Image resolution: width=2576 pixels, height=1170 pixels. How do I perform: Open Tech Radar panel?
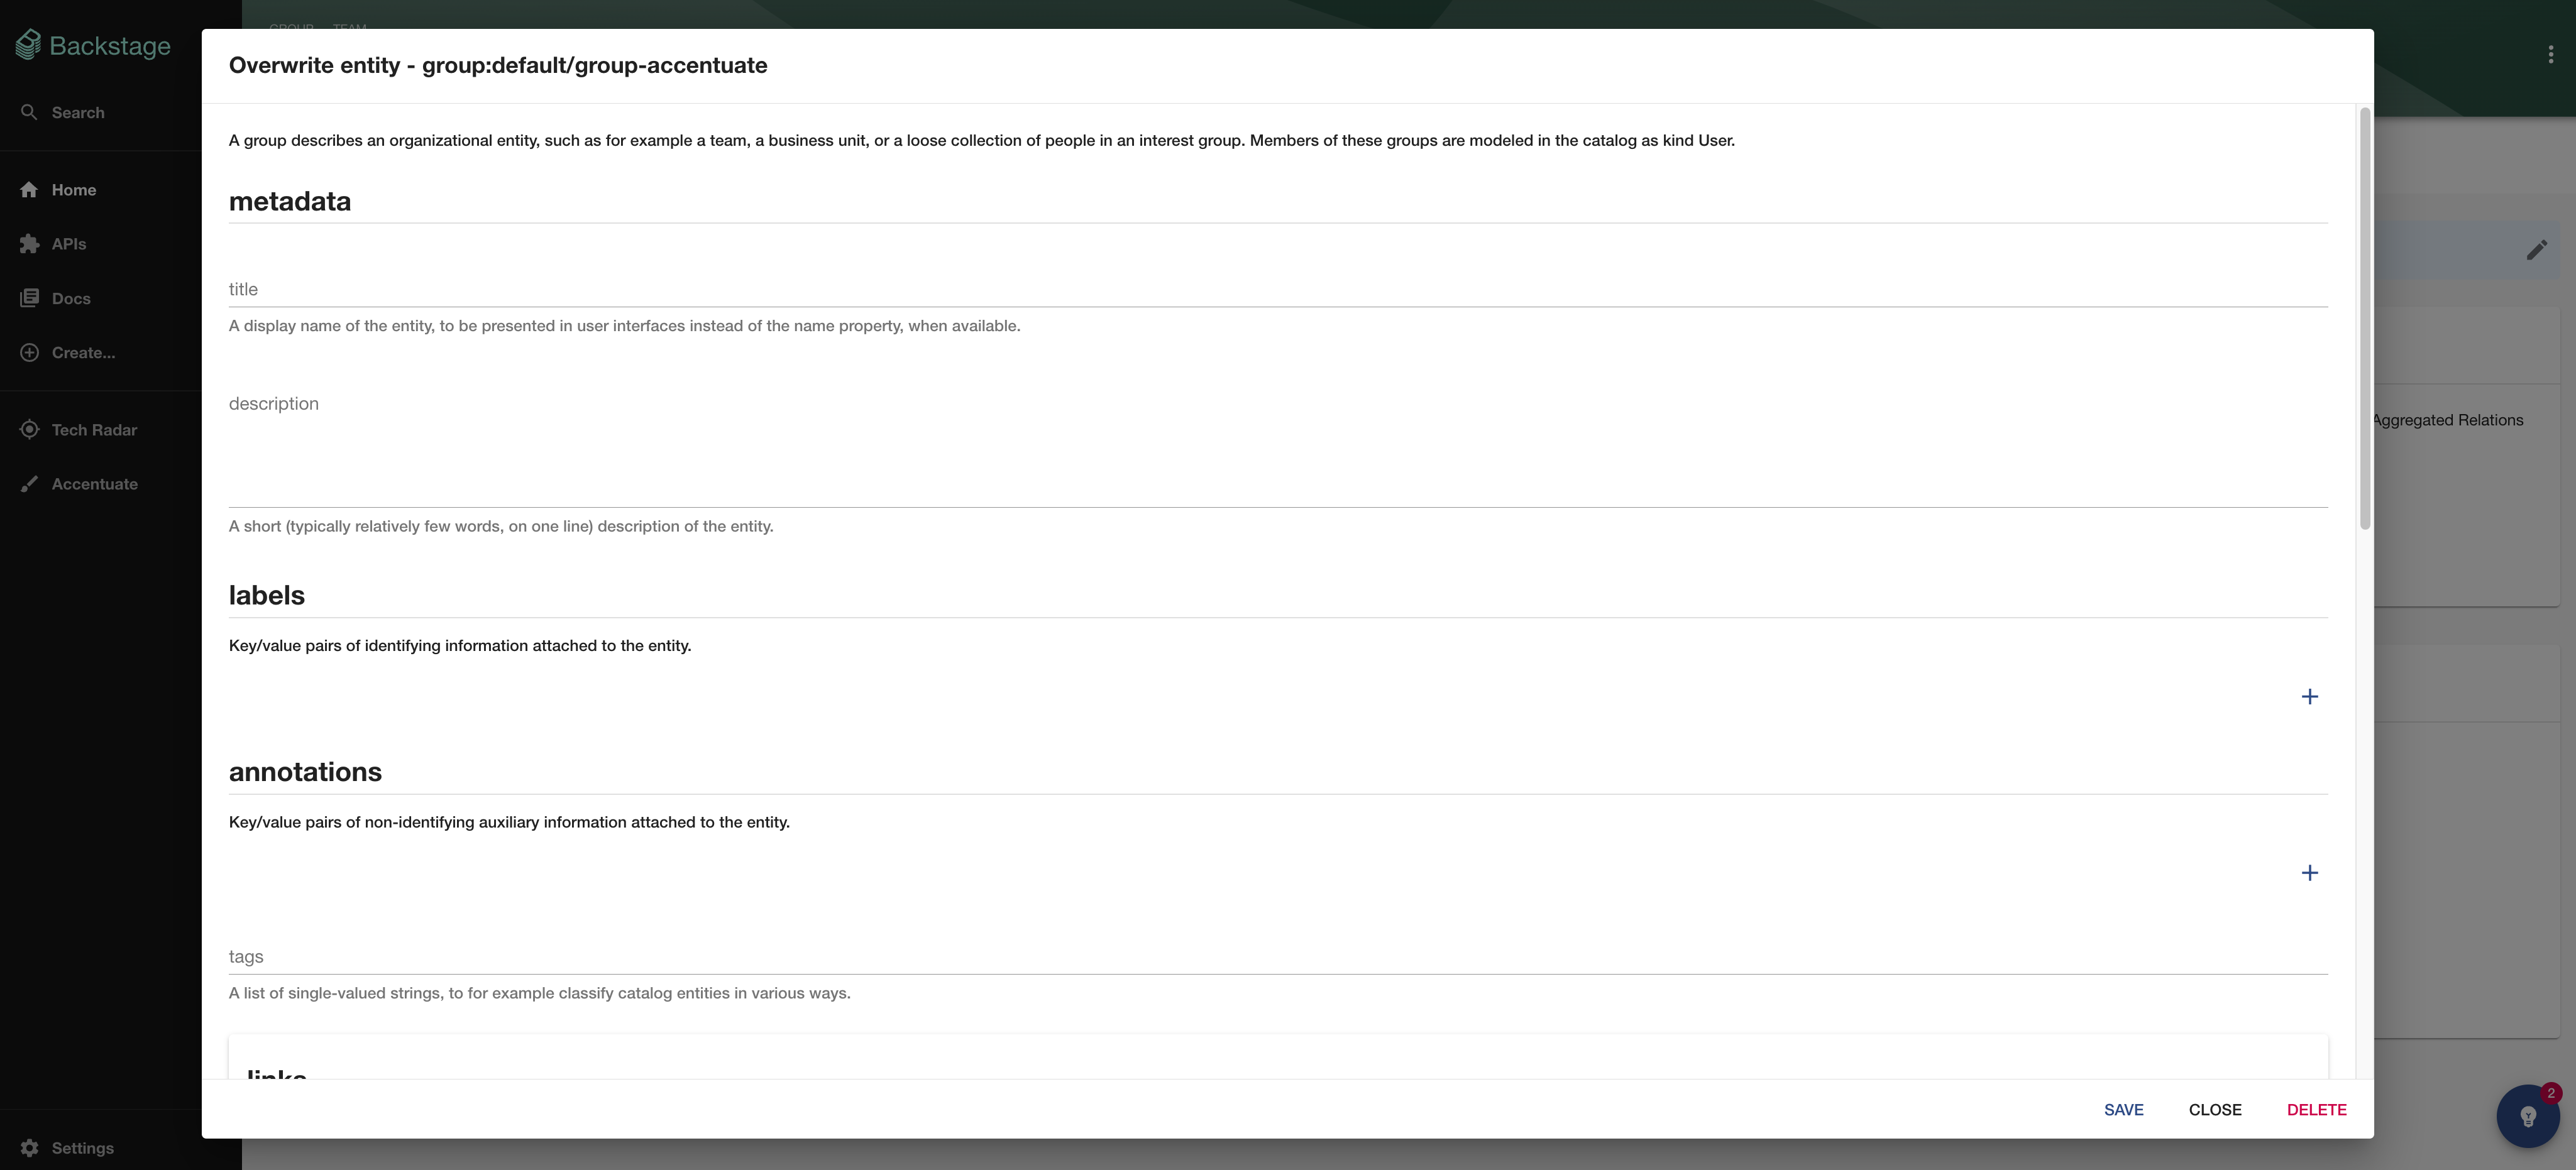point(94,429)
